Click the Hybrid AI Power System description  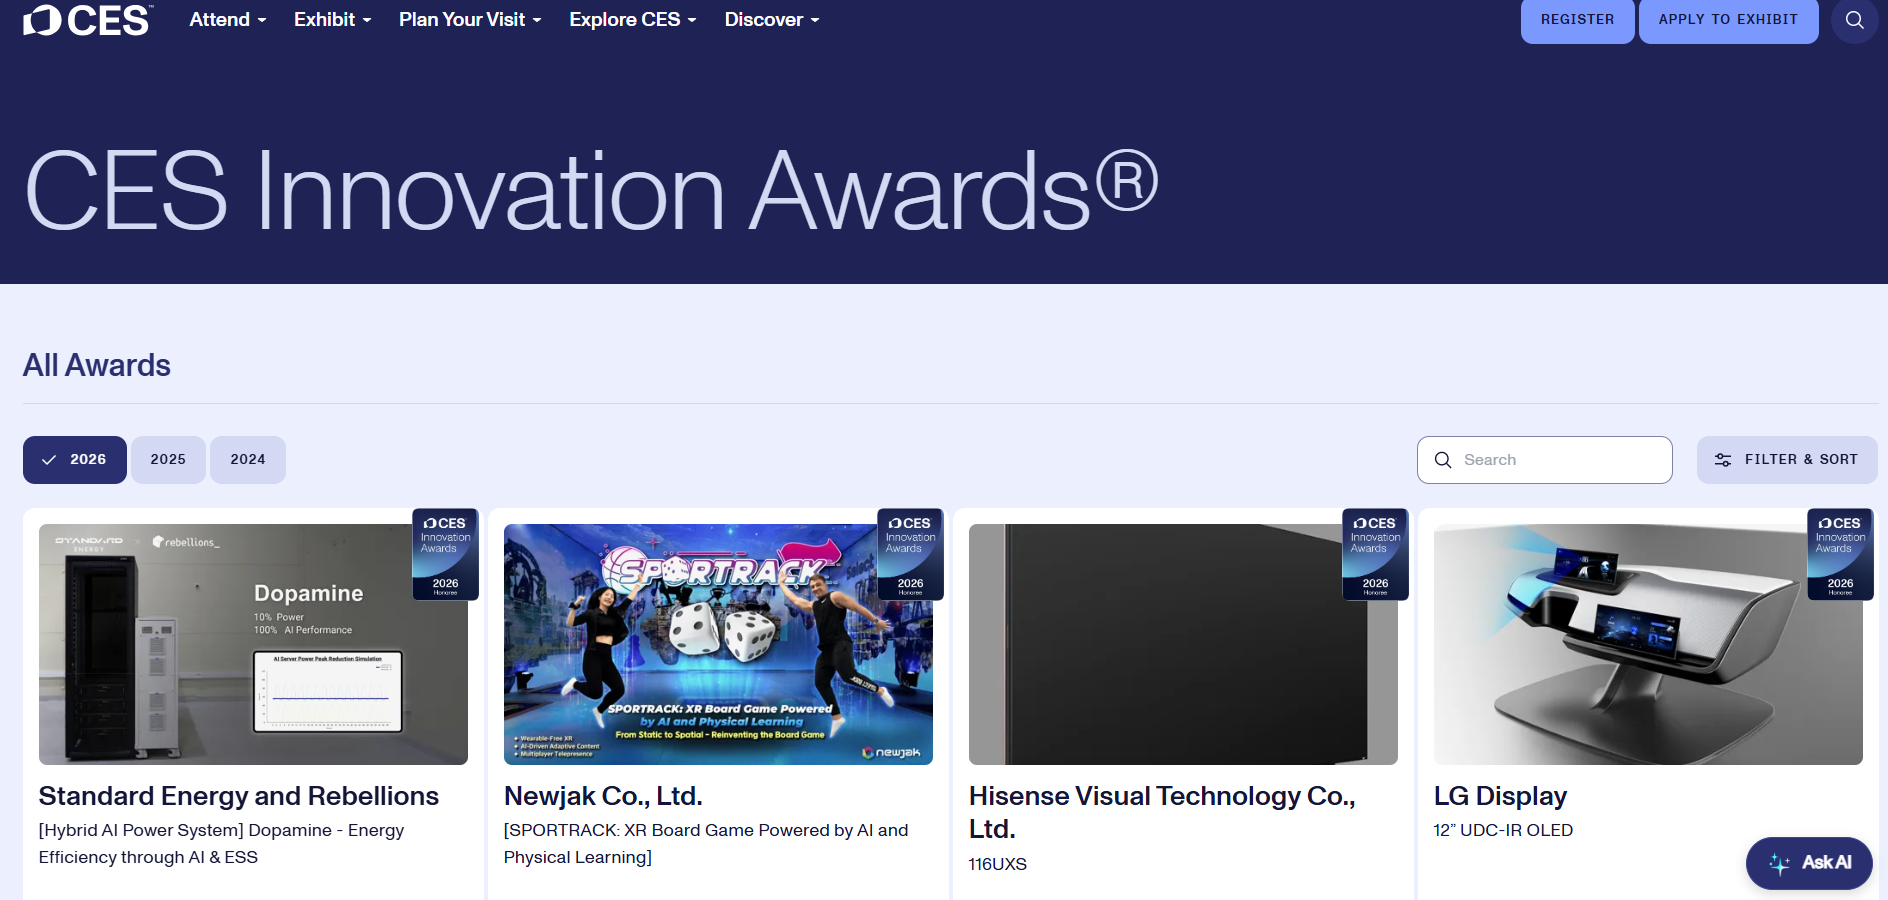pos(222,844)
